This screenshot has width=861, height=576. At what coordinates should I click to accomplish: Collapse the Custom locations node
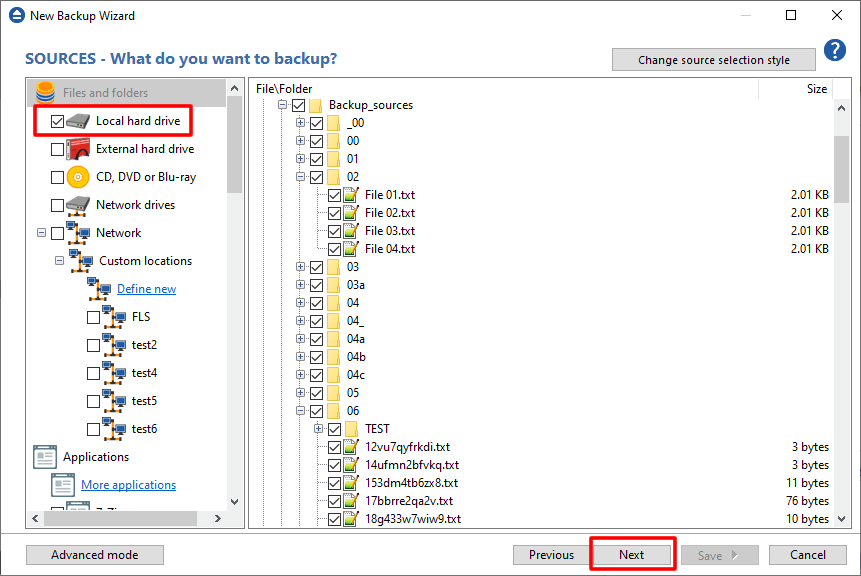click(x=58, y=260)
